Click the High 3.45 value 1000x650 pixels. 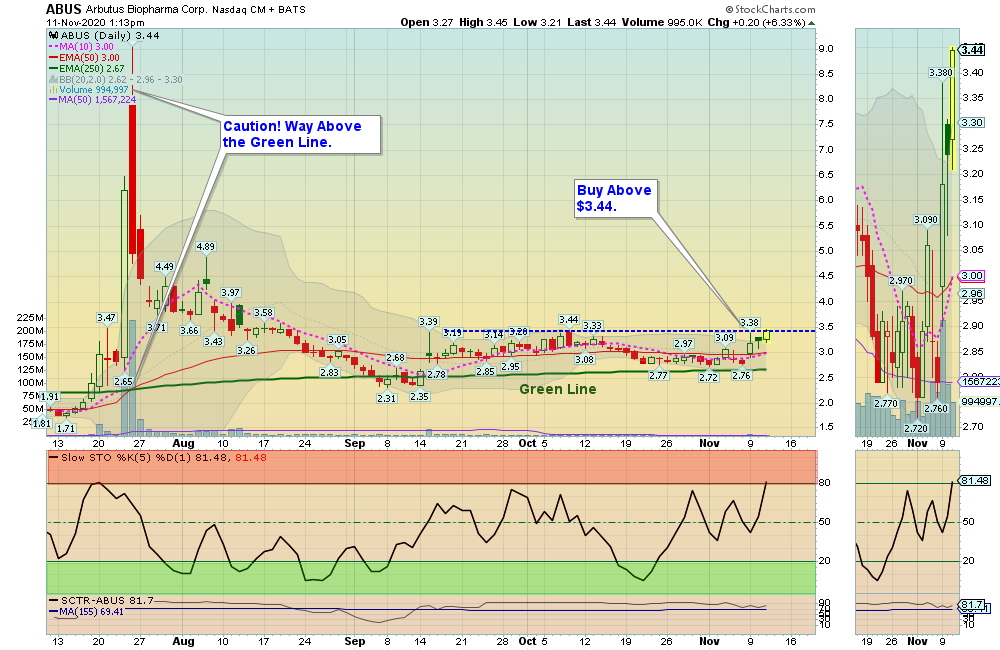[x=483, y=22]
